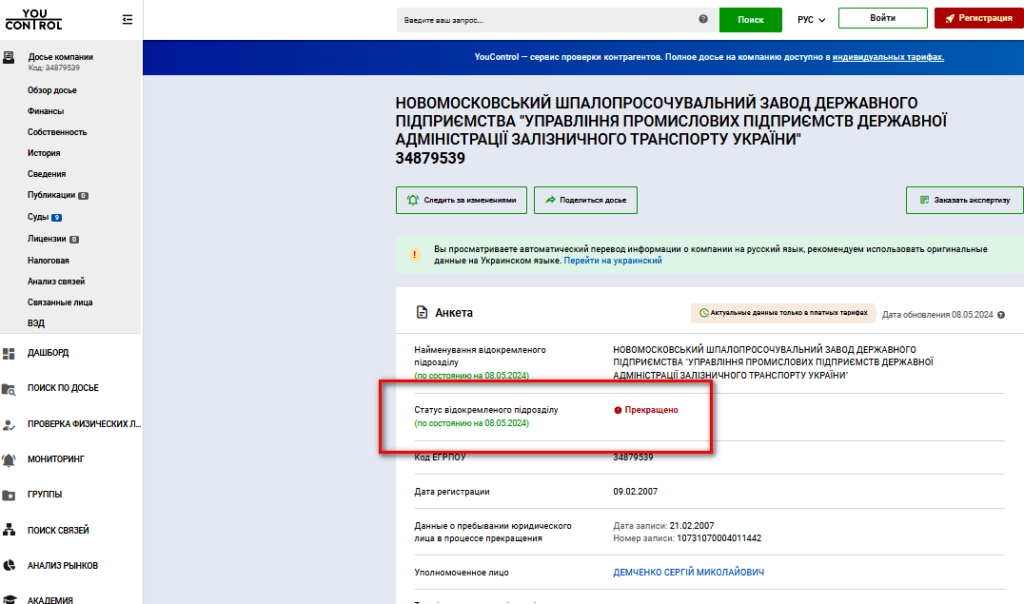
Task: Open АКАДЕМИЯ from the main menu
Action: click(50, 600)
